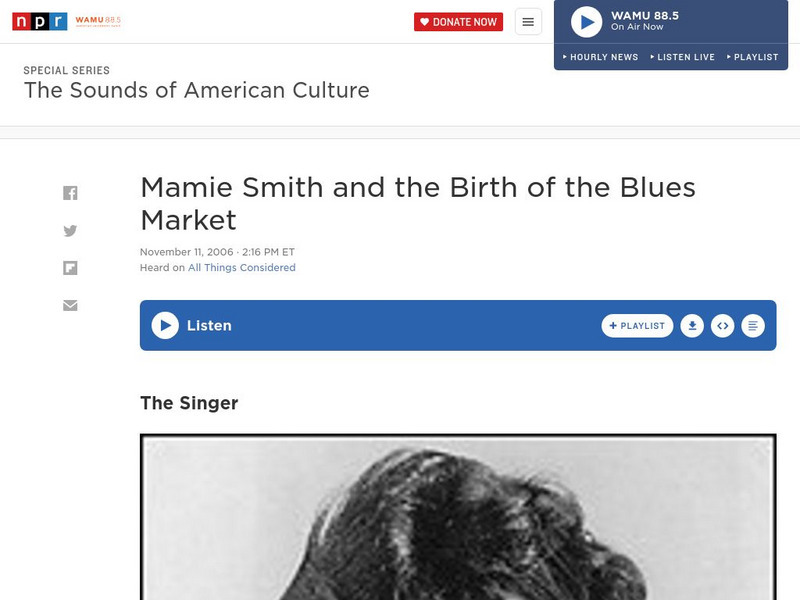
Task: Click the DONATE NOW button
Action: tap(458, 20)
